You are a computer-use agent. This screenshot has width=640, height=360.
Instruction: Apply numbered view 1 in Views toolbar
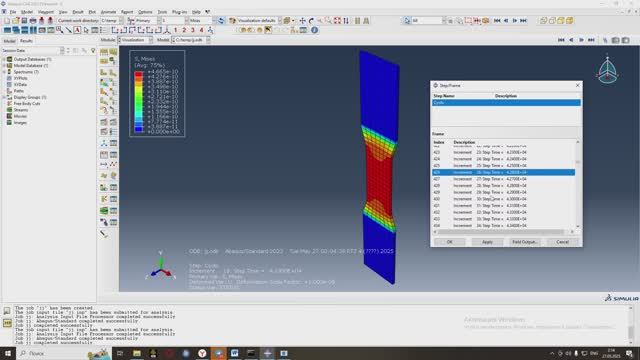(176, 30)
